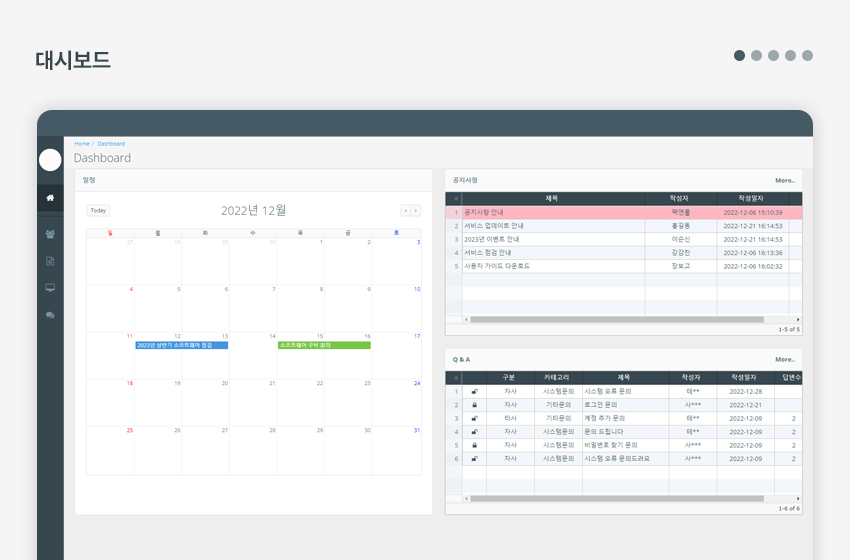This screenshot has height=560, width=850.
Task: Open the 서비스 업데이트 안내 notice row
Action: (x=494, y=226)
